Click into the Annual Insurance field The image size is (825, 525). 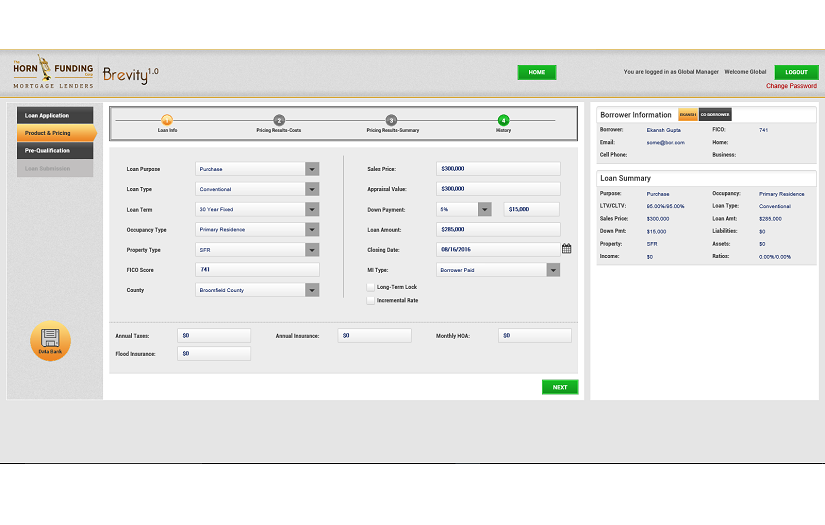pyautogui.click(x=375, y=336)
